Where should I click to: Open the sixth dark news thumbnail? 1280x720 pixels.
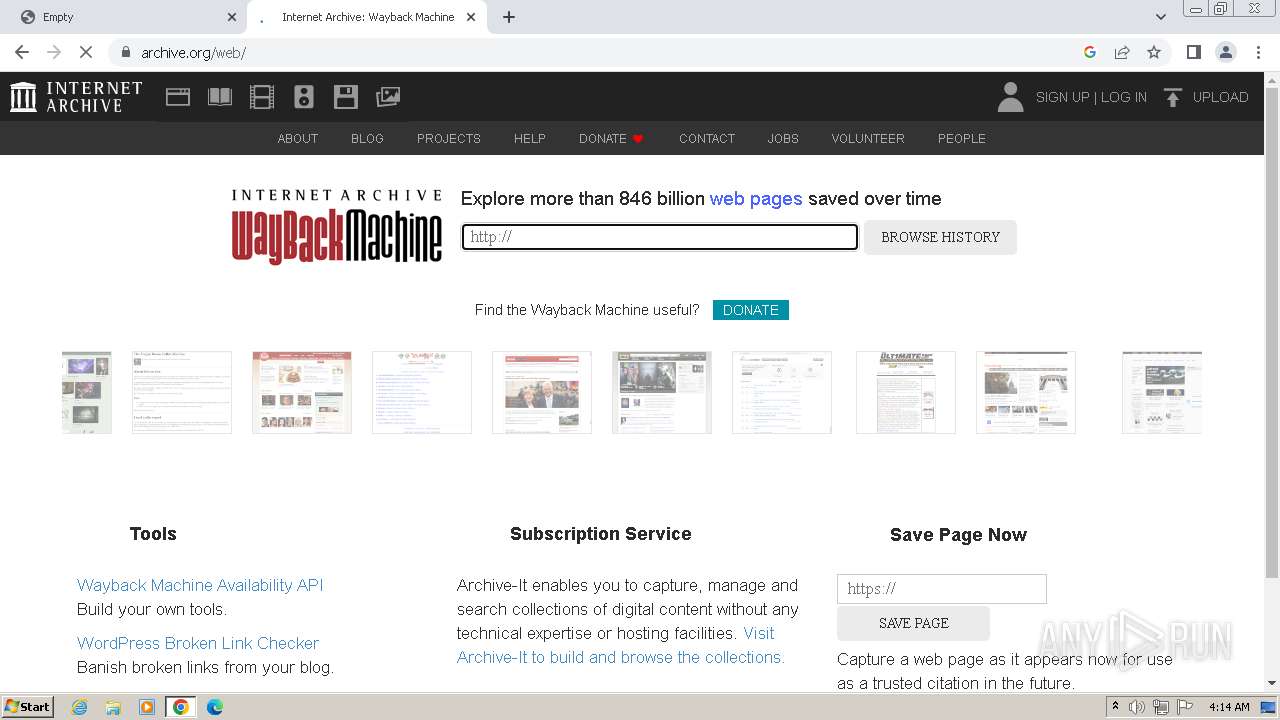pos(662,392)
